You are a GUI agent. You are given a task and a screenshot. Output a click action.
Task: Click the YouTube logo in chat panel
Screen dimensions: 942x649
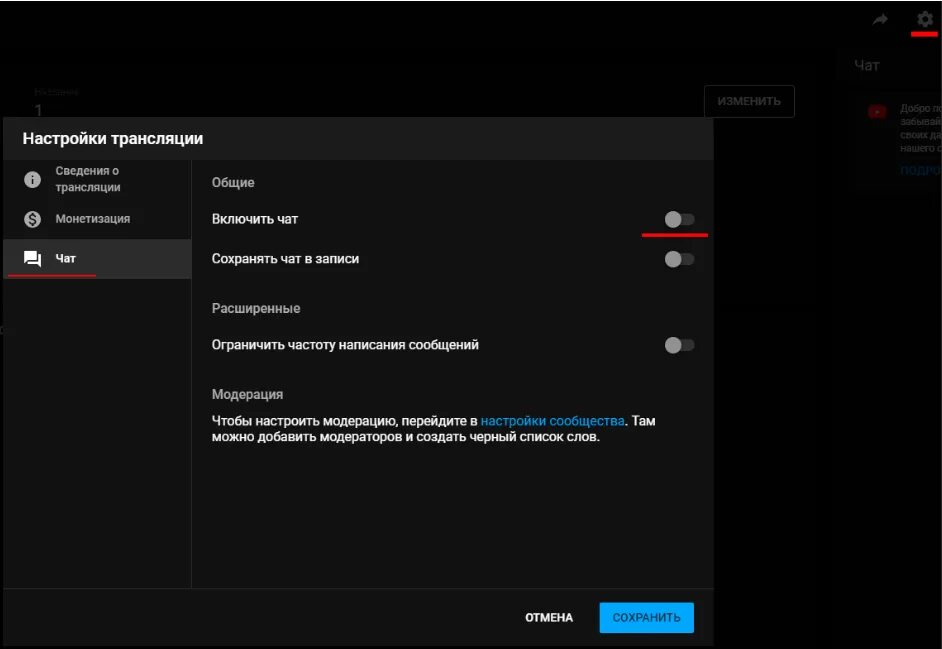(877, 112)
